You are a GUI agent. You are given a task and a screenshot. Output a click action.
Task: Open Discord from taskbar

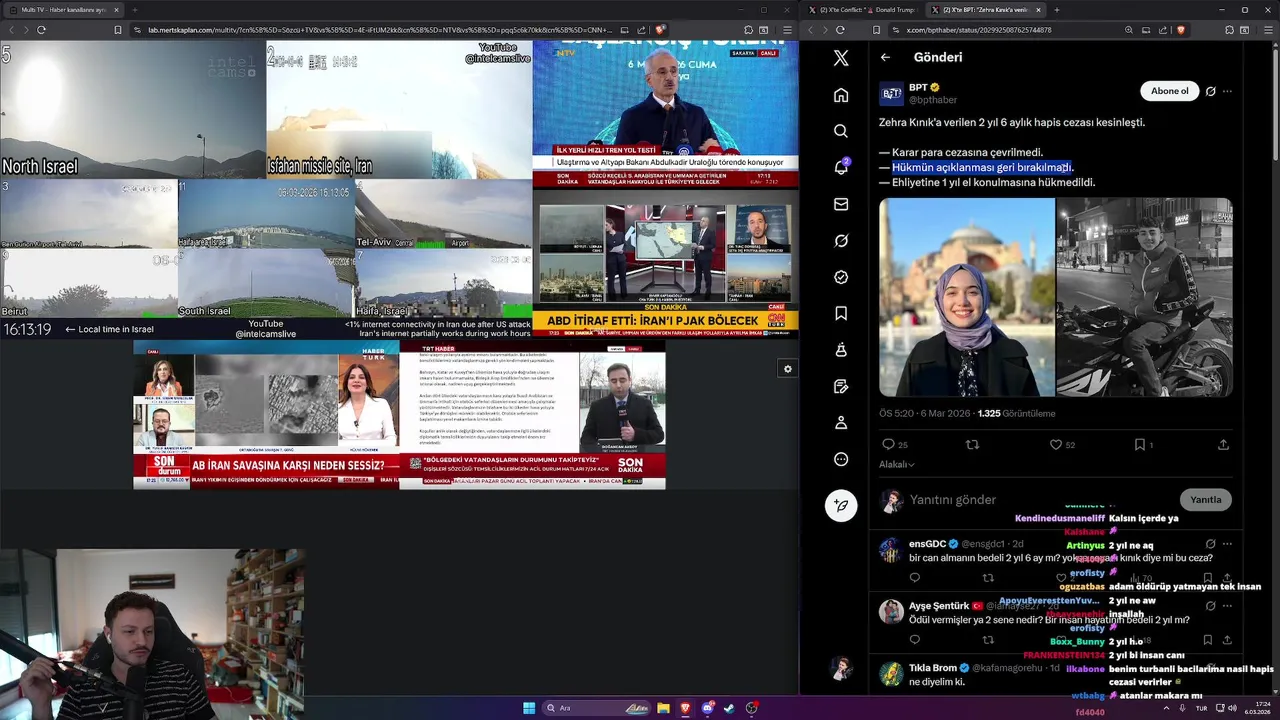click(x=707, y=708)
